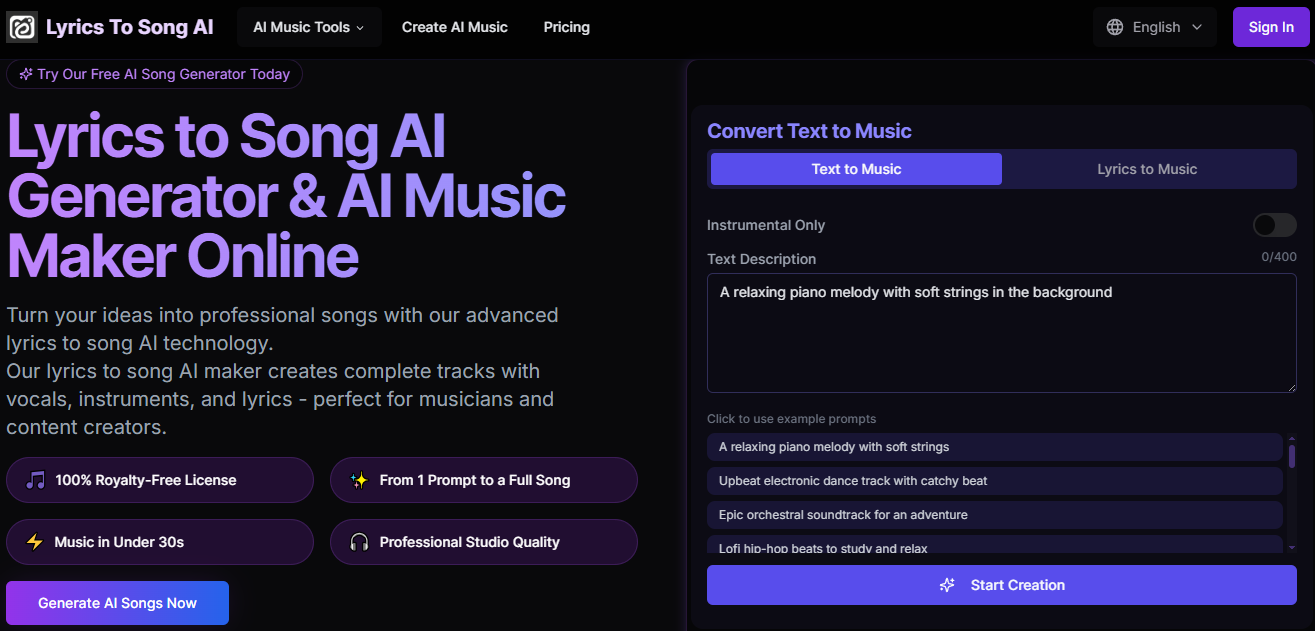Screen dimensions: 1315x631
Task: Click the sparkle icon on Start Creation
Action: [947, 585]
